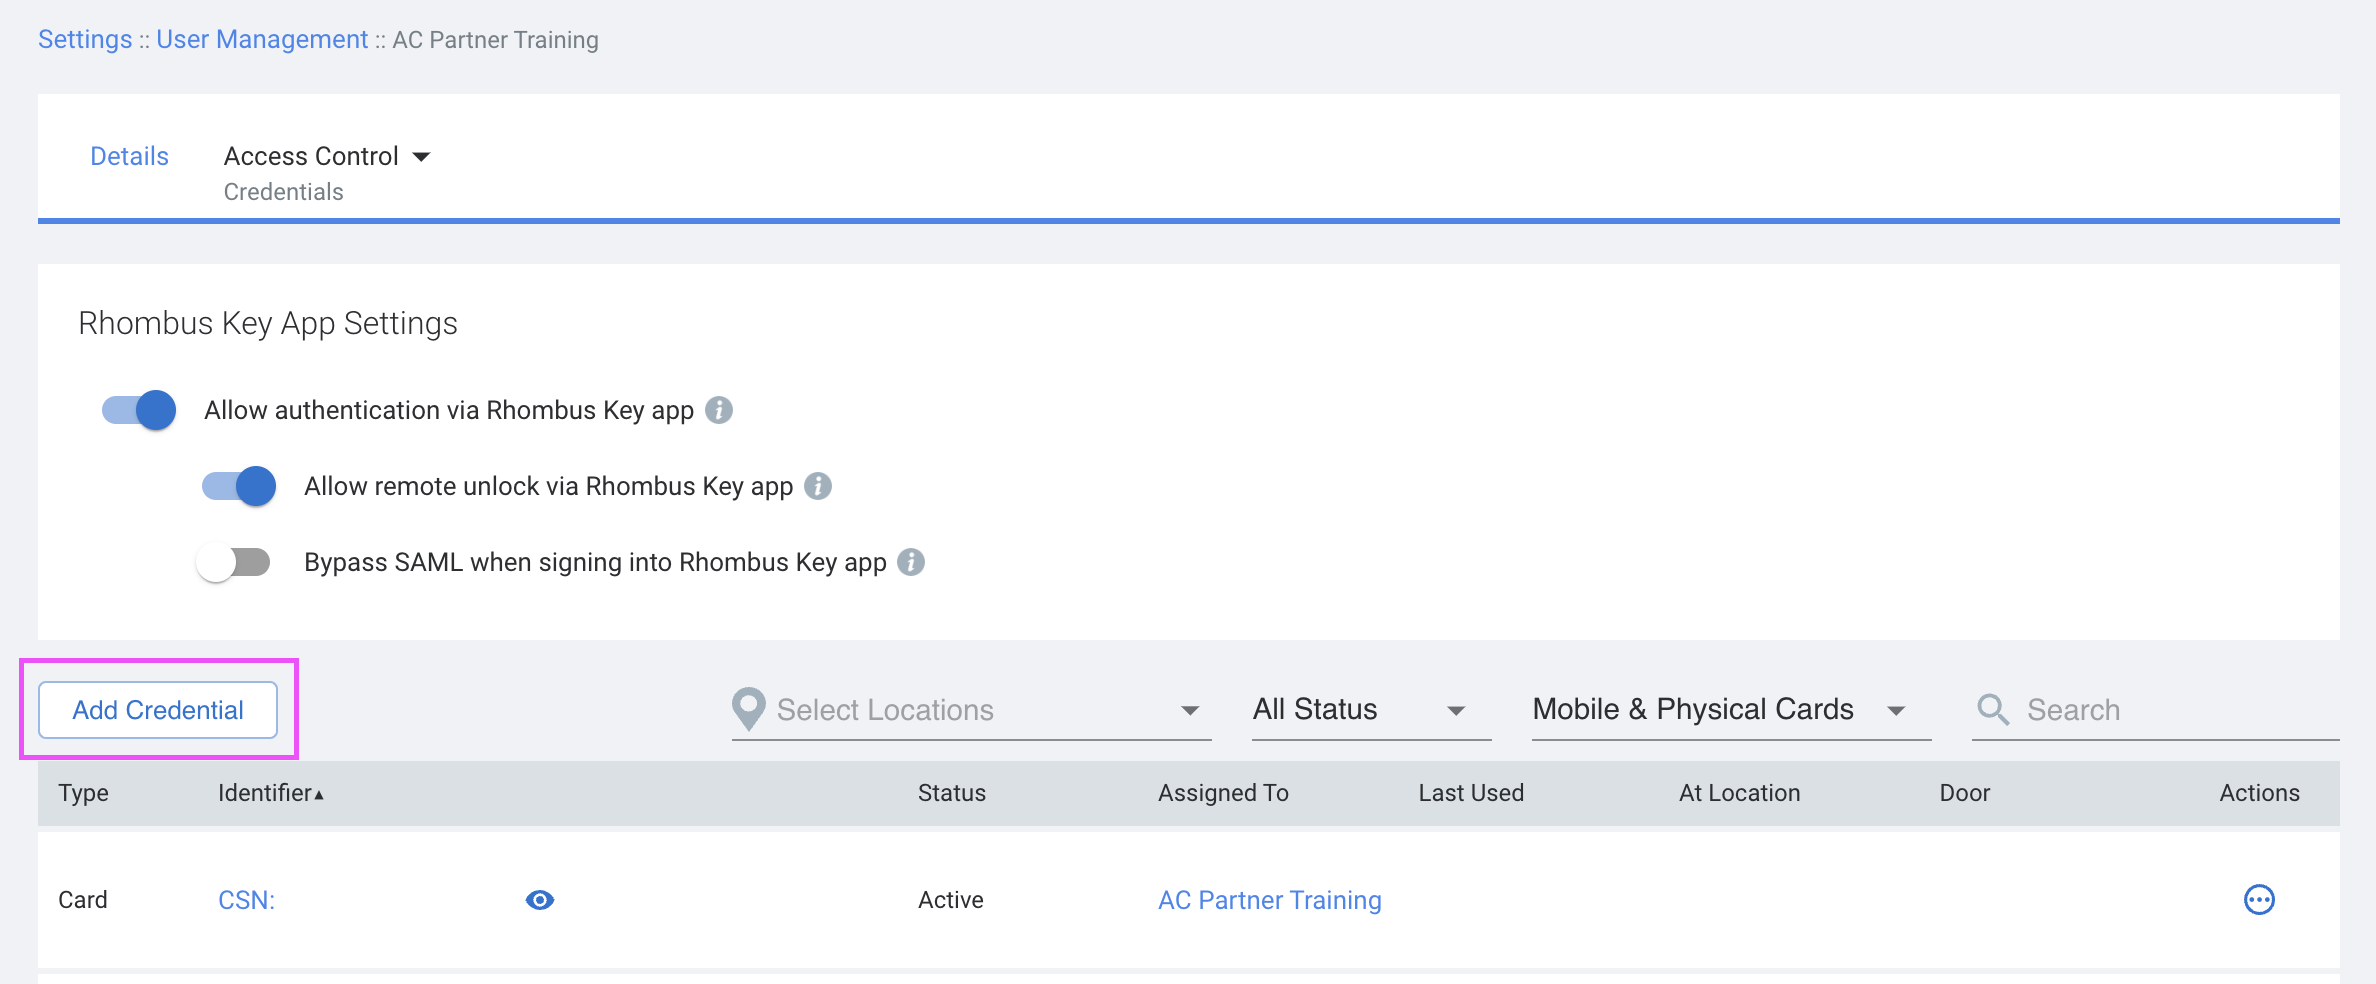The height and width of the screenshot is (984, 2376).
Task: Select Credentials under Access Control
Action: [284, 191]
